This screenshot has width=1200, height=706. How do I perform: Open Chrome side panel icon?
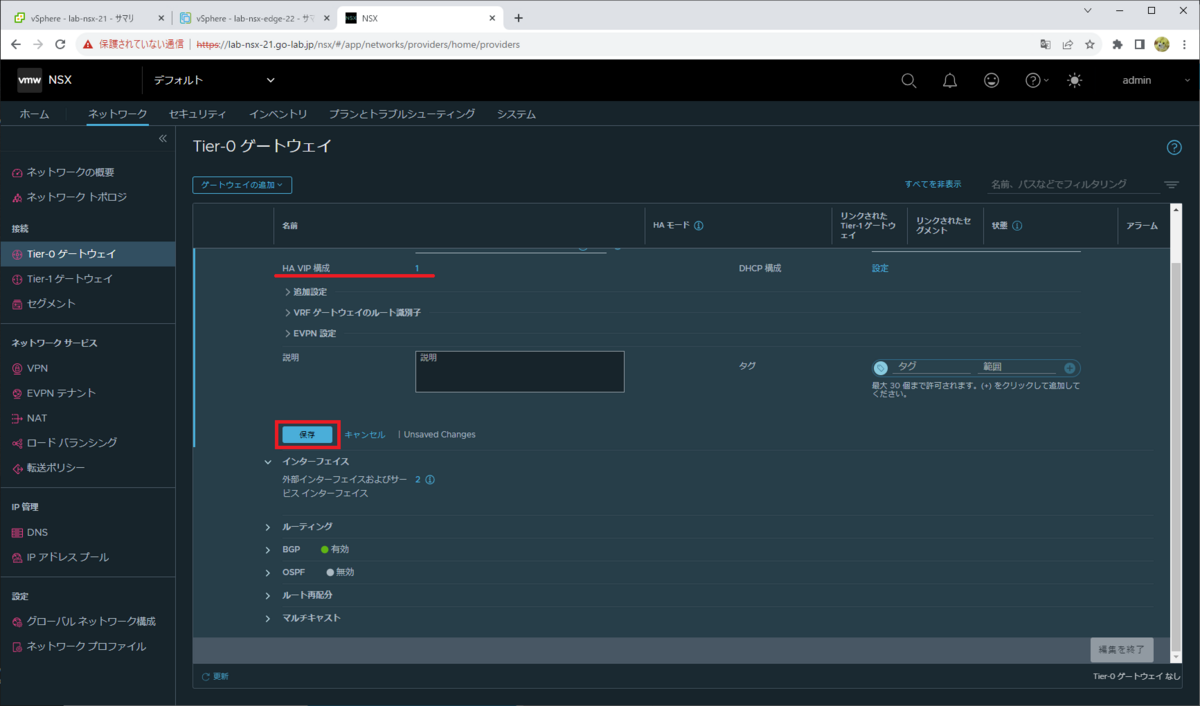click(x=1140, y=44)
